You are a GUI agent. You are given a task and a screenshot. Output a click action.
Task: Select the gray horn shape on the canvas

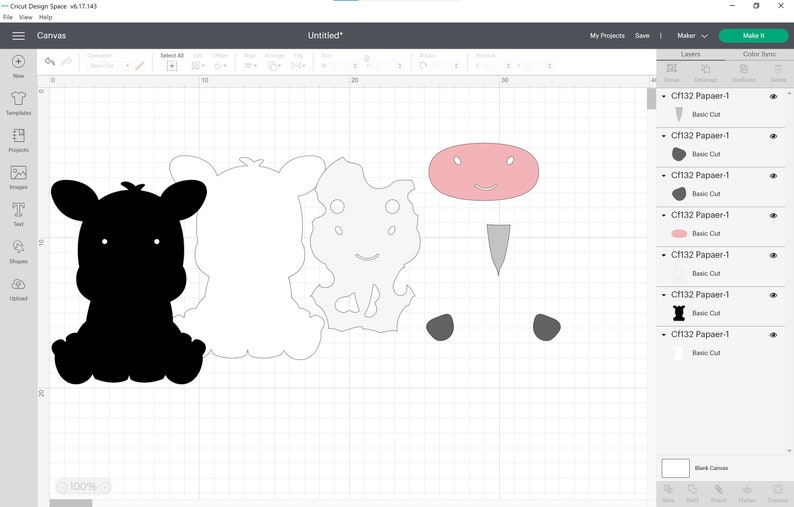point(499,249)
